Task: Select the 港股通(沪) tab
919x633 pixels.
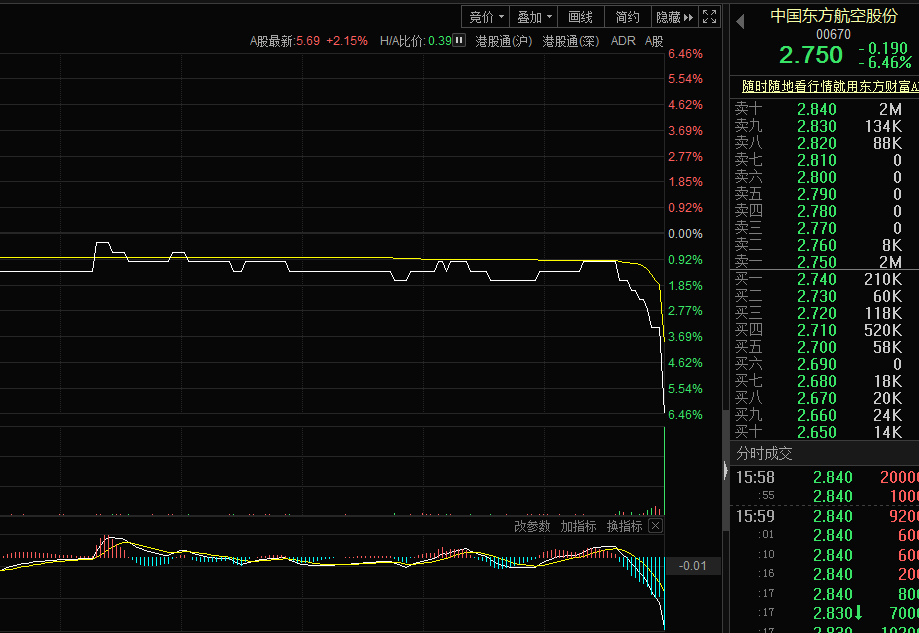Action: point(504,41)
